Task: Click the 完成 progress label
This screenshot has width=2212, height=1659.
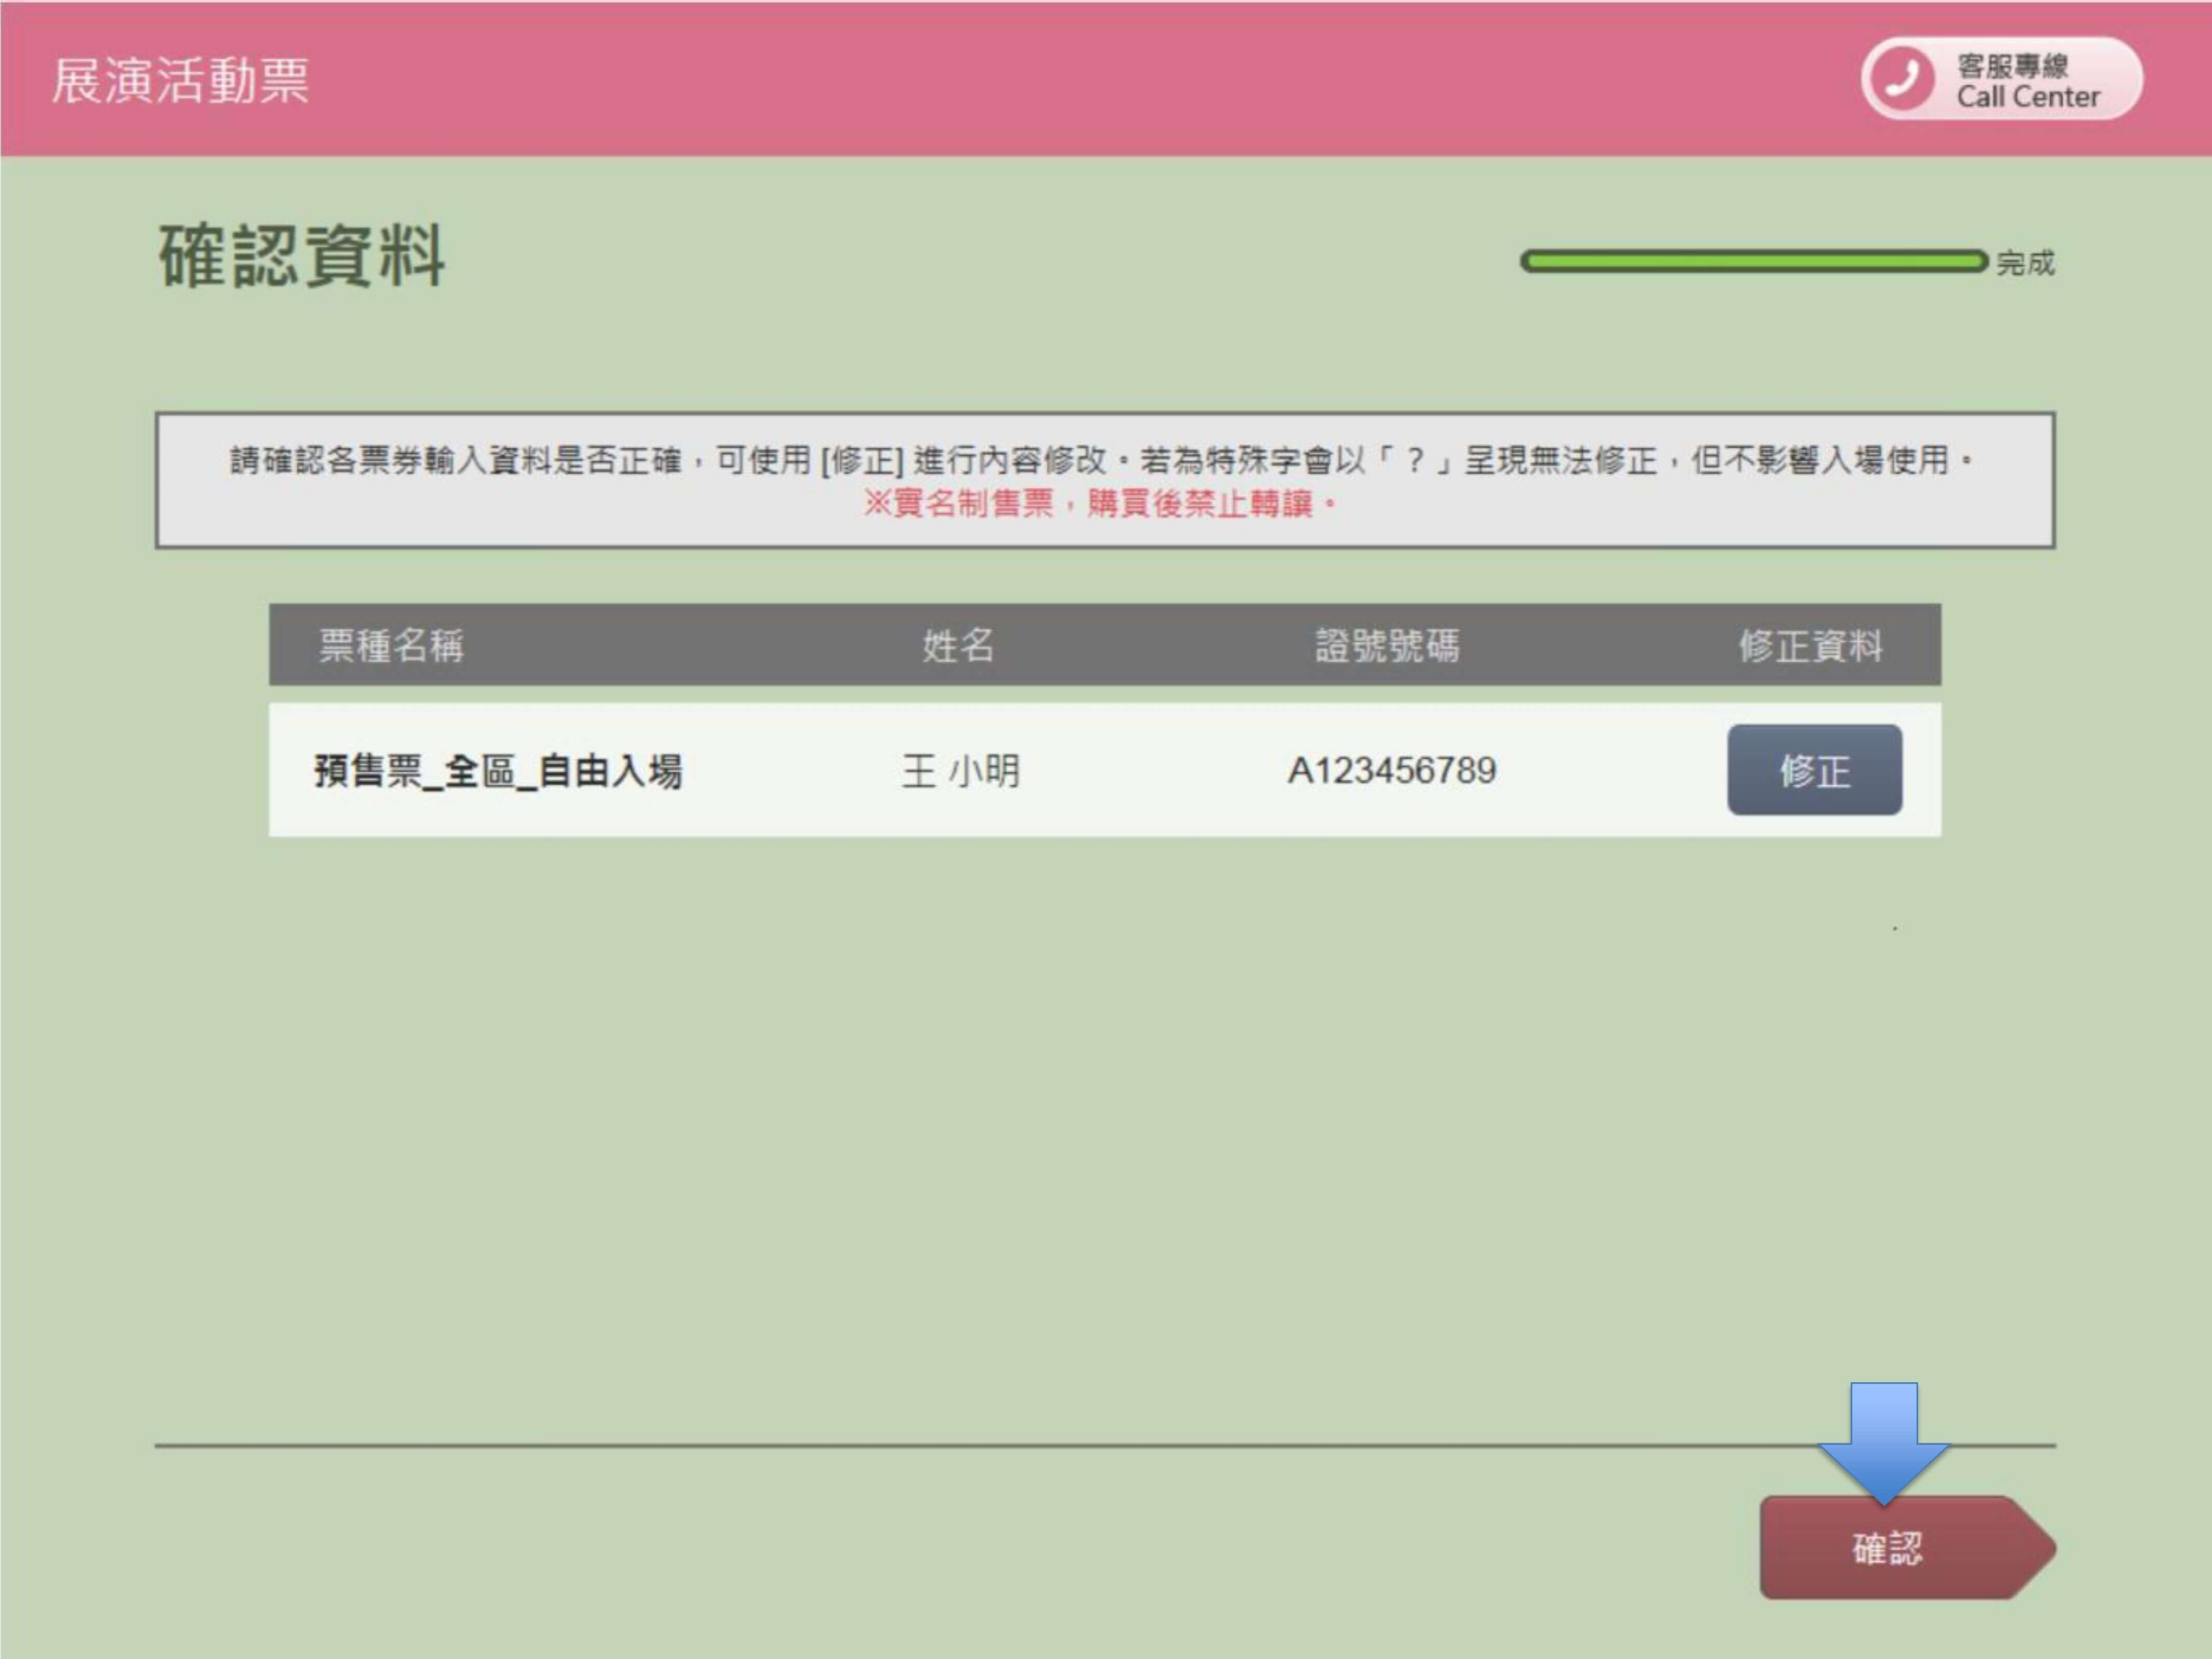Action: (2025, 264)
